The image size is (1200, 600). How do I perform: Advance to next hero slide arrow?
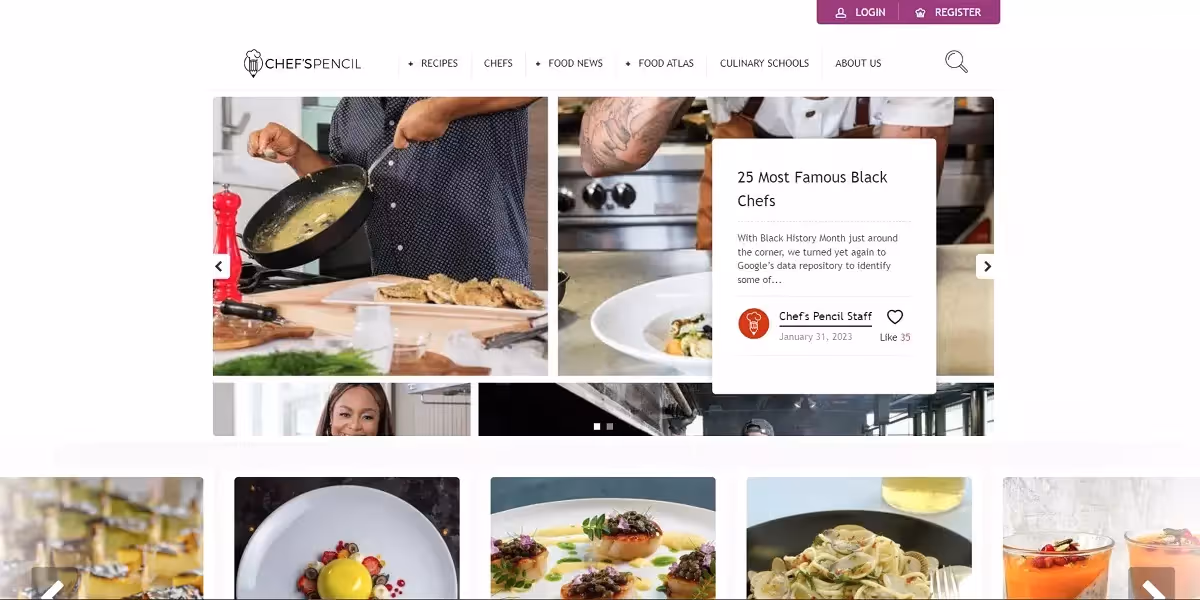pyautogui.click(x=986, y=266)
